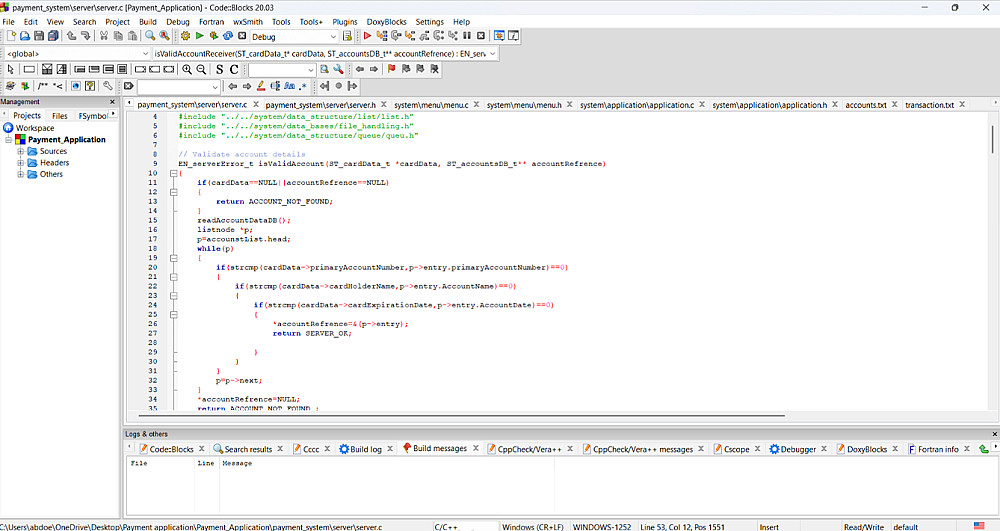Toggle code fold at line 25
Screen dimensions: 1000x531
pos(173,315)
